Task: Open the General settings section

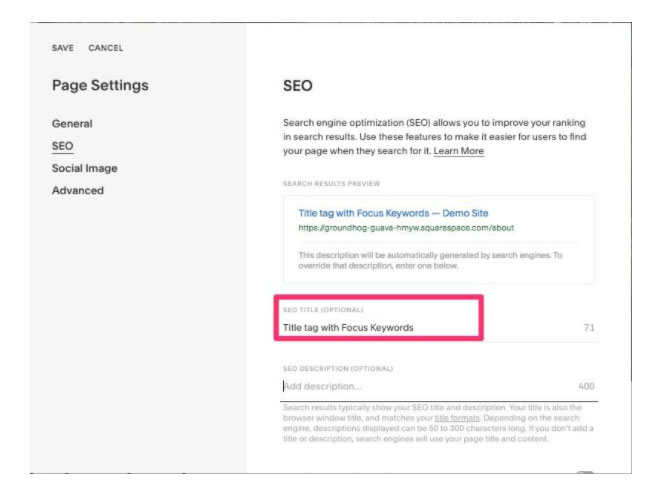Action: 72,123
